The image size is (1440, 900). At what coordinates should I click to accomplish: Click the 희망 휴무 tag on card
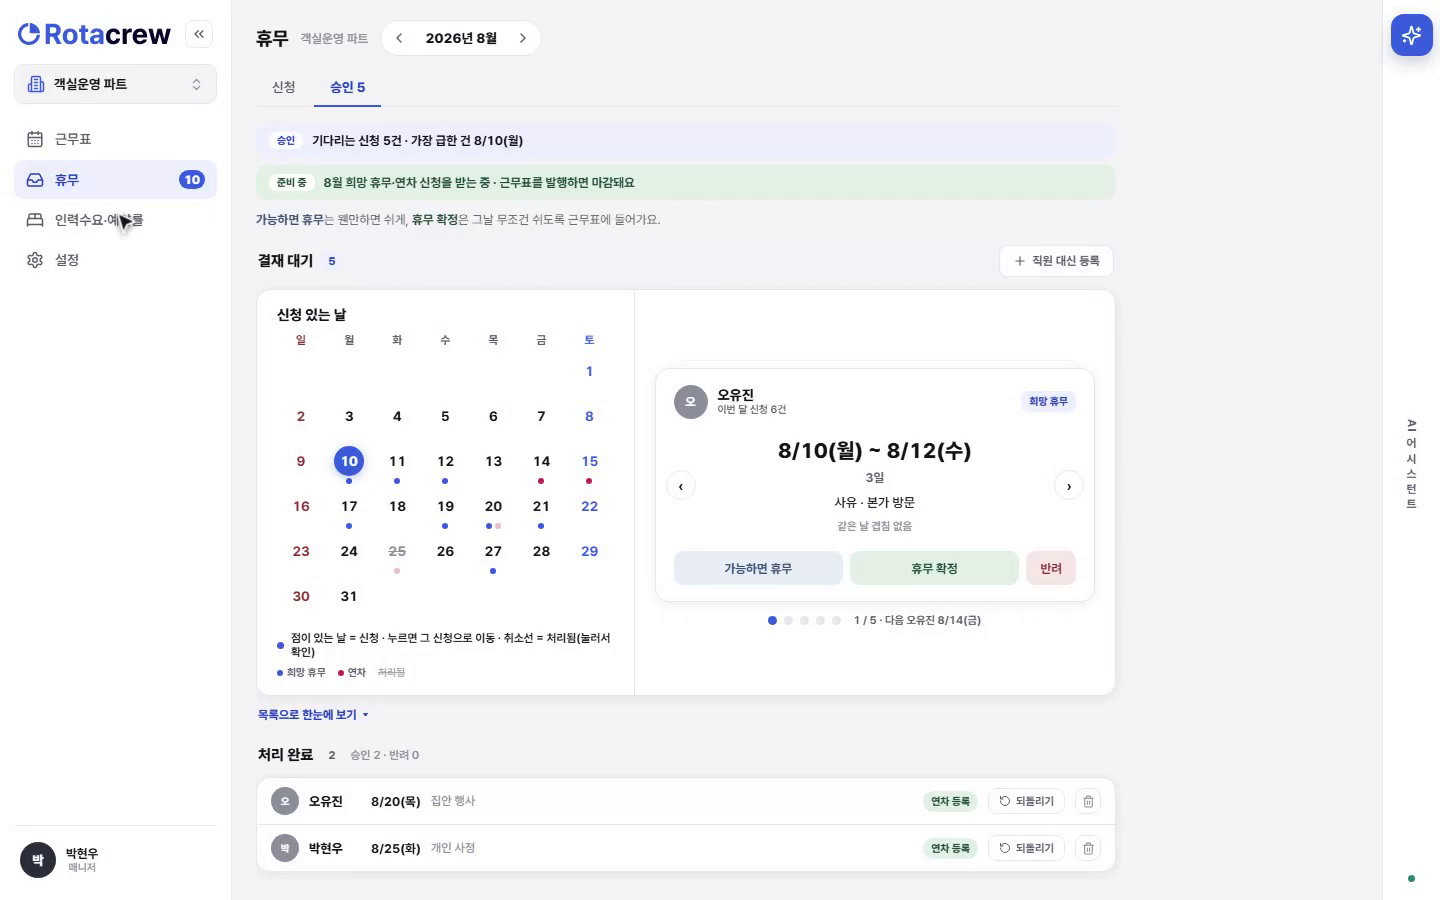click(1048, 401)
